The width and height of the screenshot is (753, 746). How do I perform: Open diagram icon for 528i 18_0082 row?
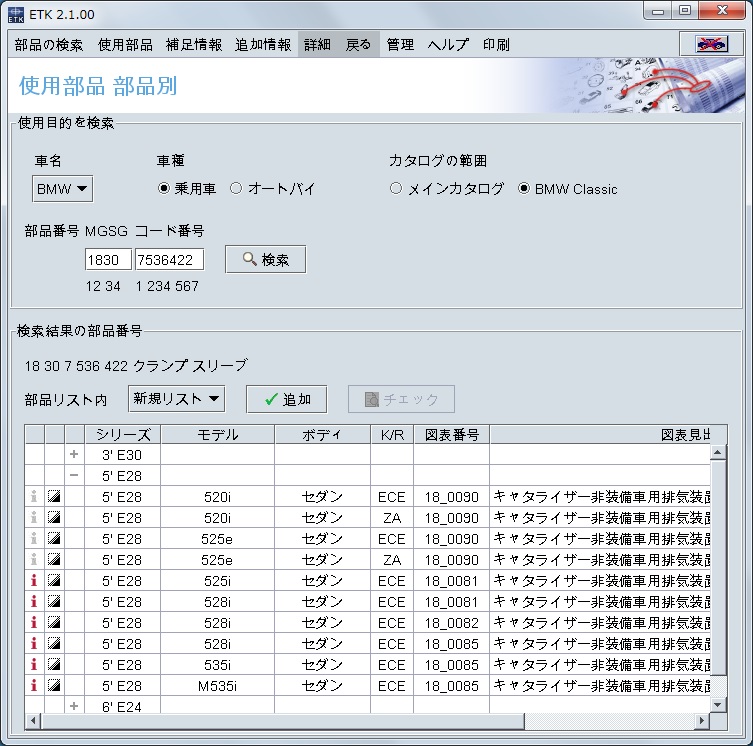pos(54,623)
